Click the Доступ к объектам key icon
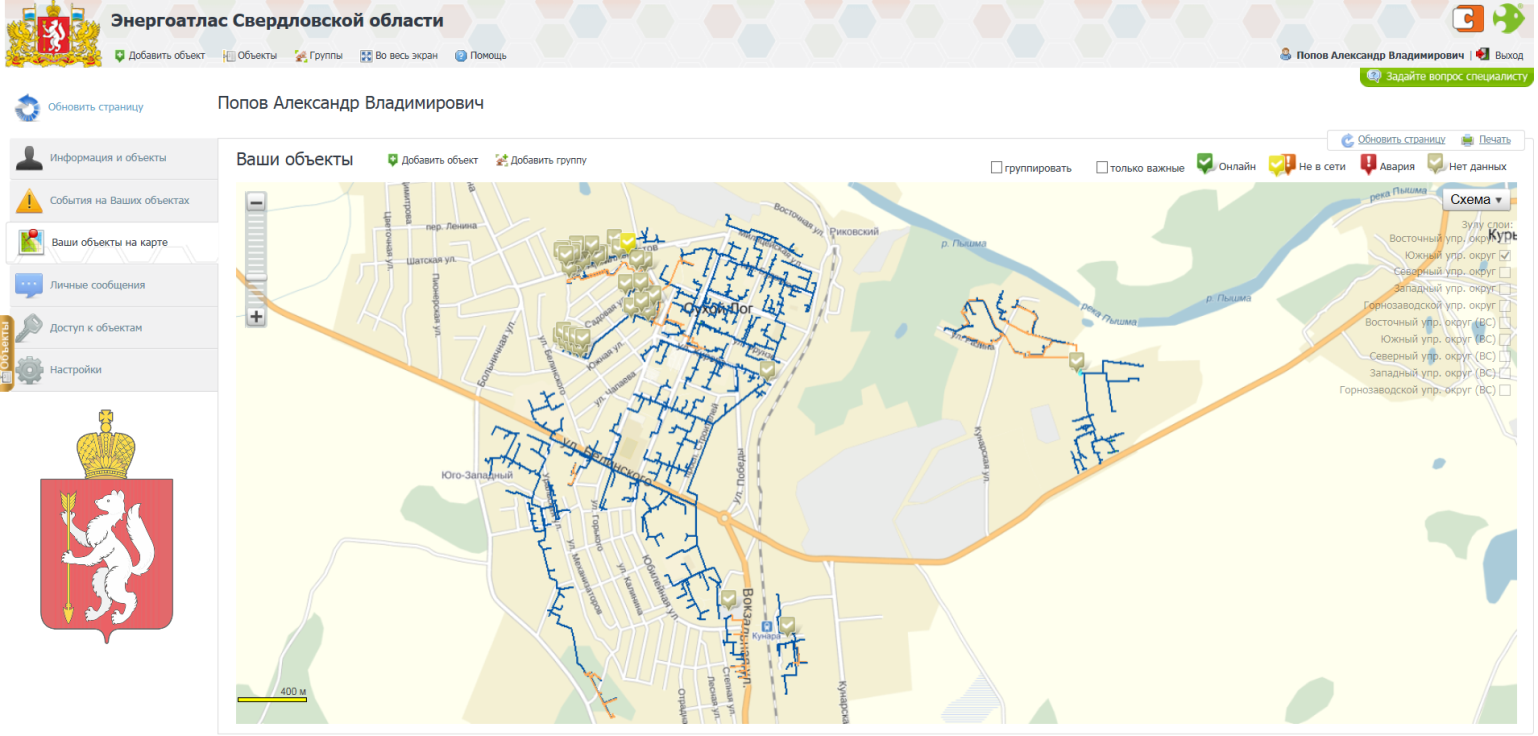 pyautogui.click(x=30, y=327)
